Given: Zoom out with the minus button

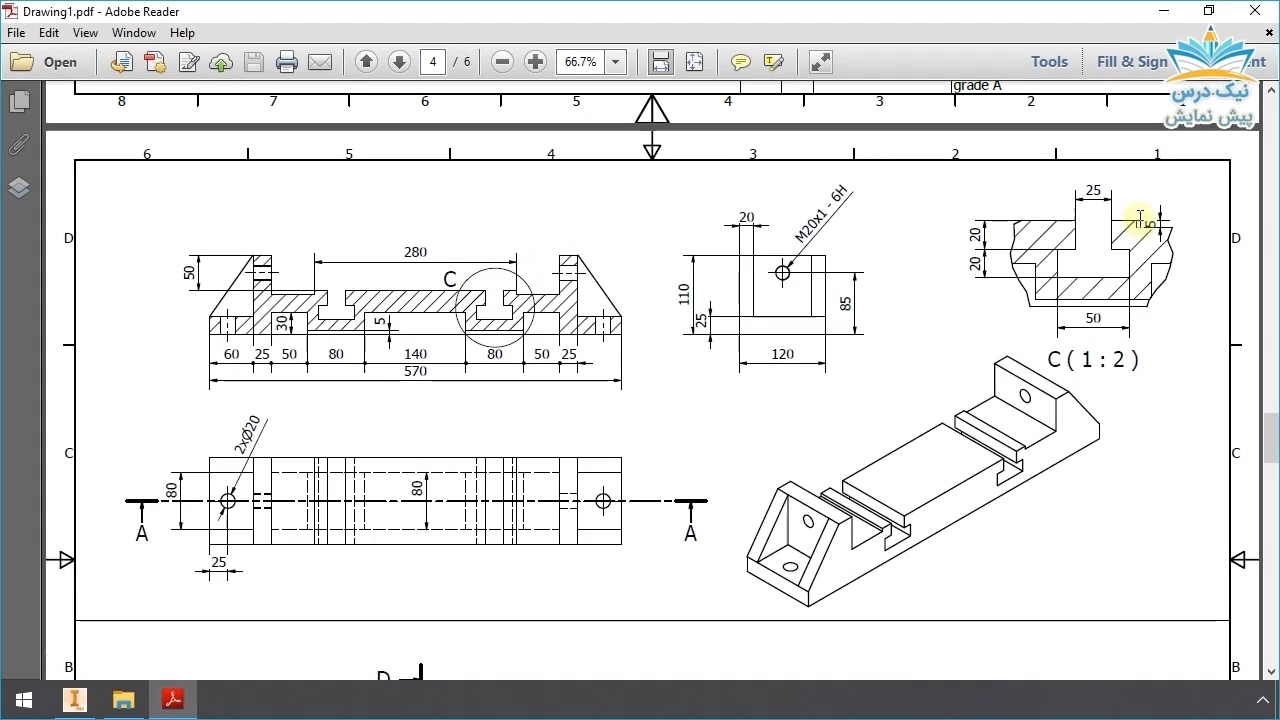Looking at the screenshot, I should (x=503, y=62).
